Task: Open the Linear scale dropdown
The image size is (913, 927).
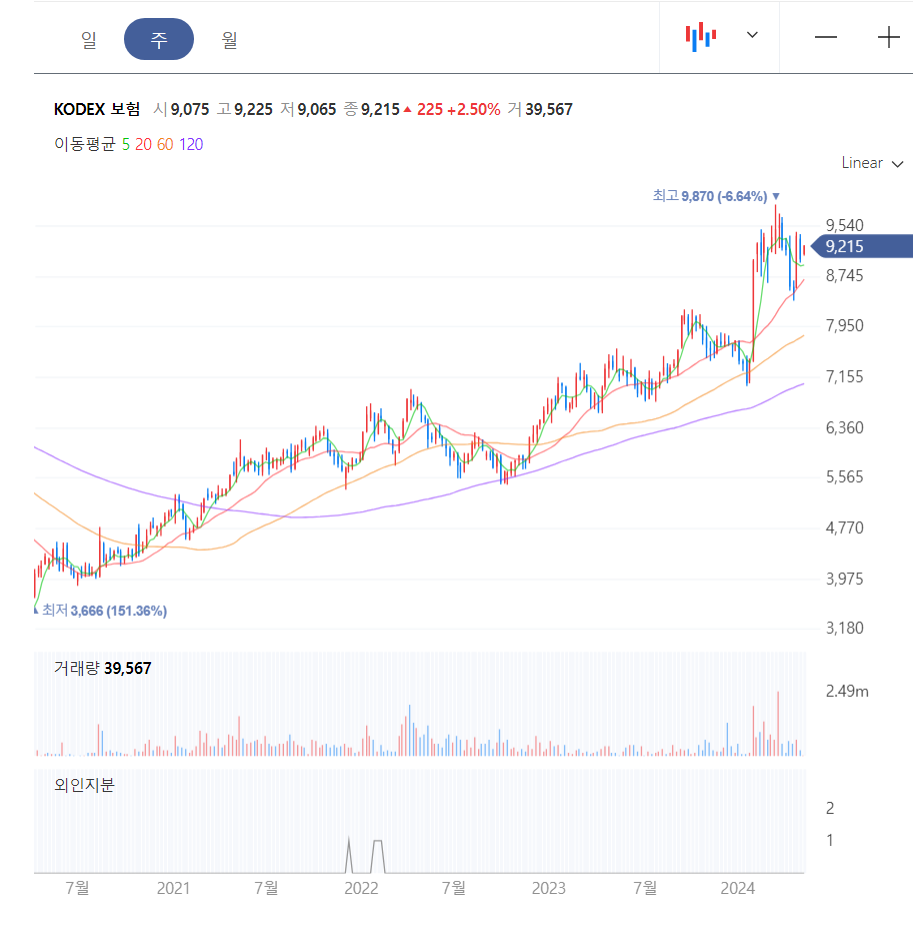Action: [872, 163]
